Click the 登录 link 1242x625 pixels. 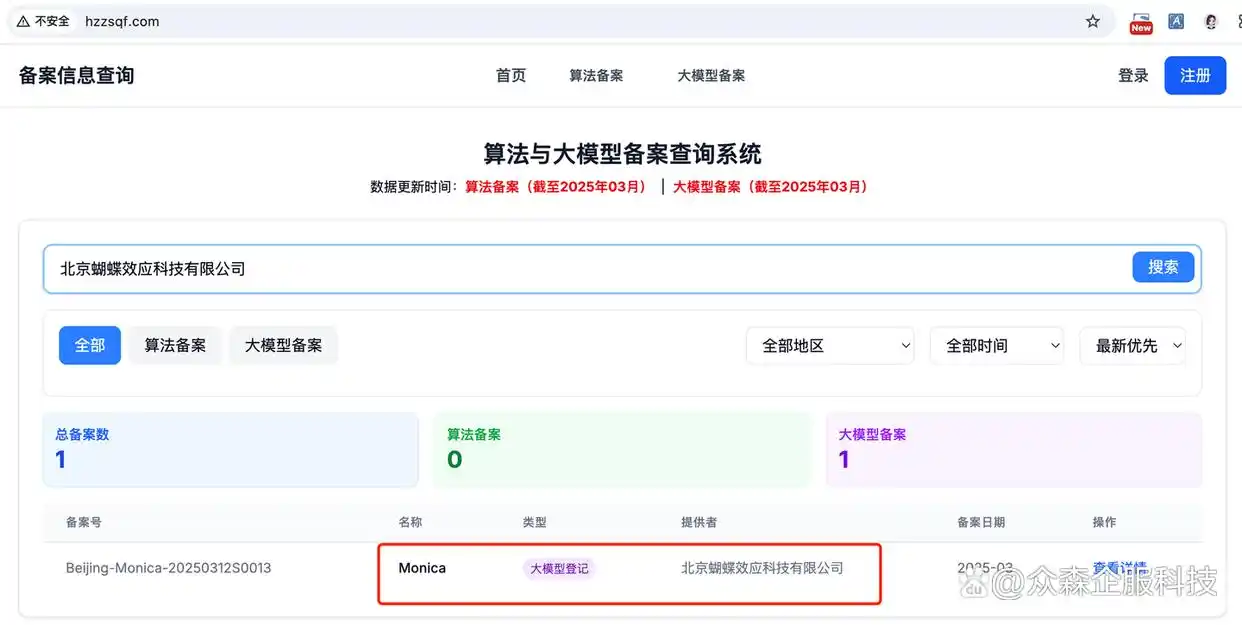(x=1133, y=75)
